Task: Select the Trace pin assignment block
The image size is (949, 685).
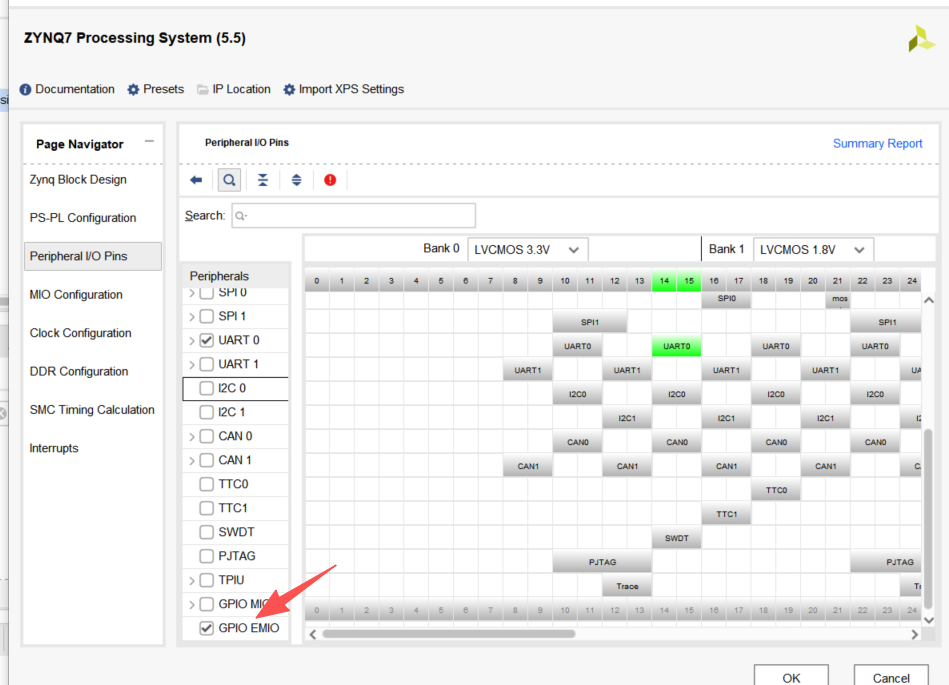Action: click(627, 586)
